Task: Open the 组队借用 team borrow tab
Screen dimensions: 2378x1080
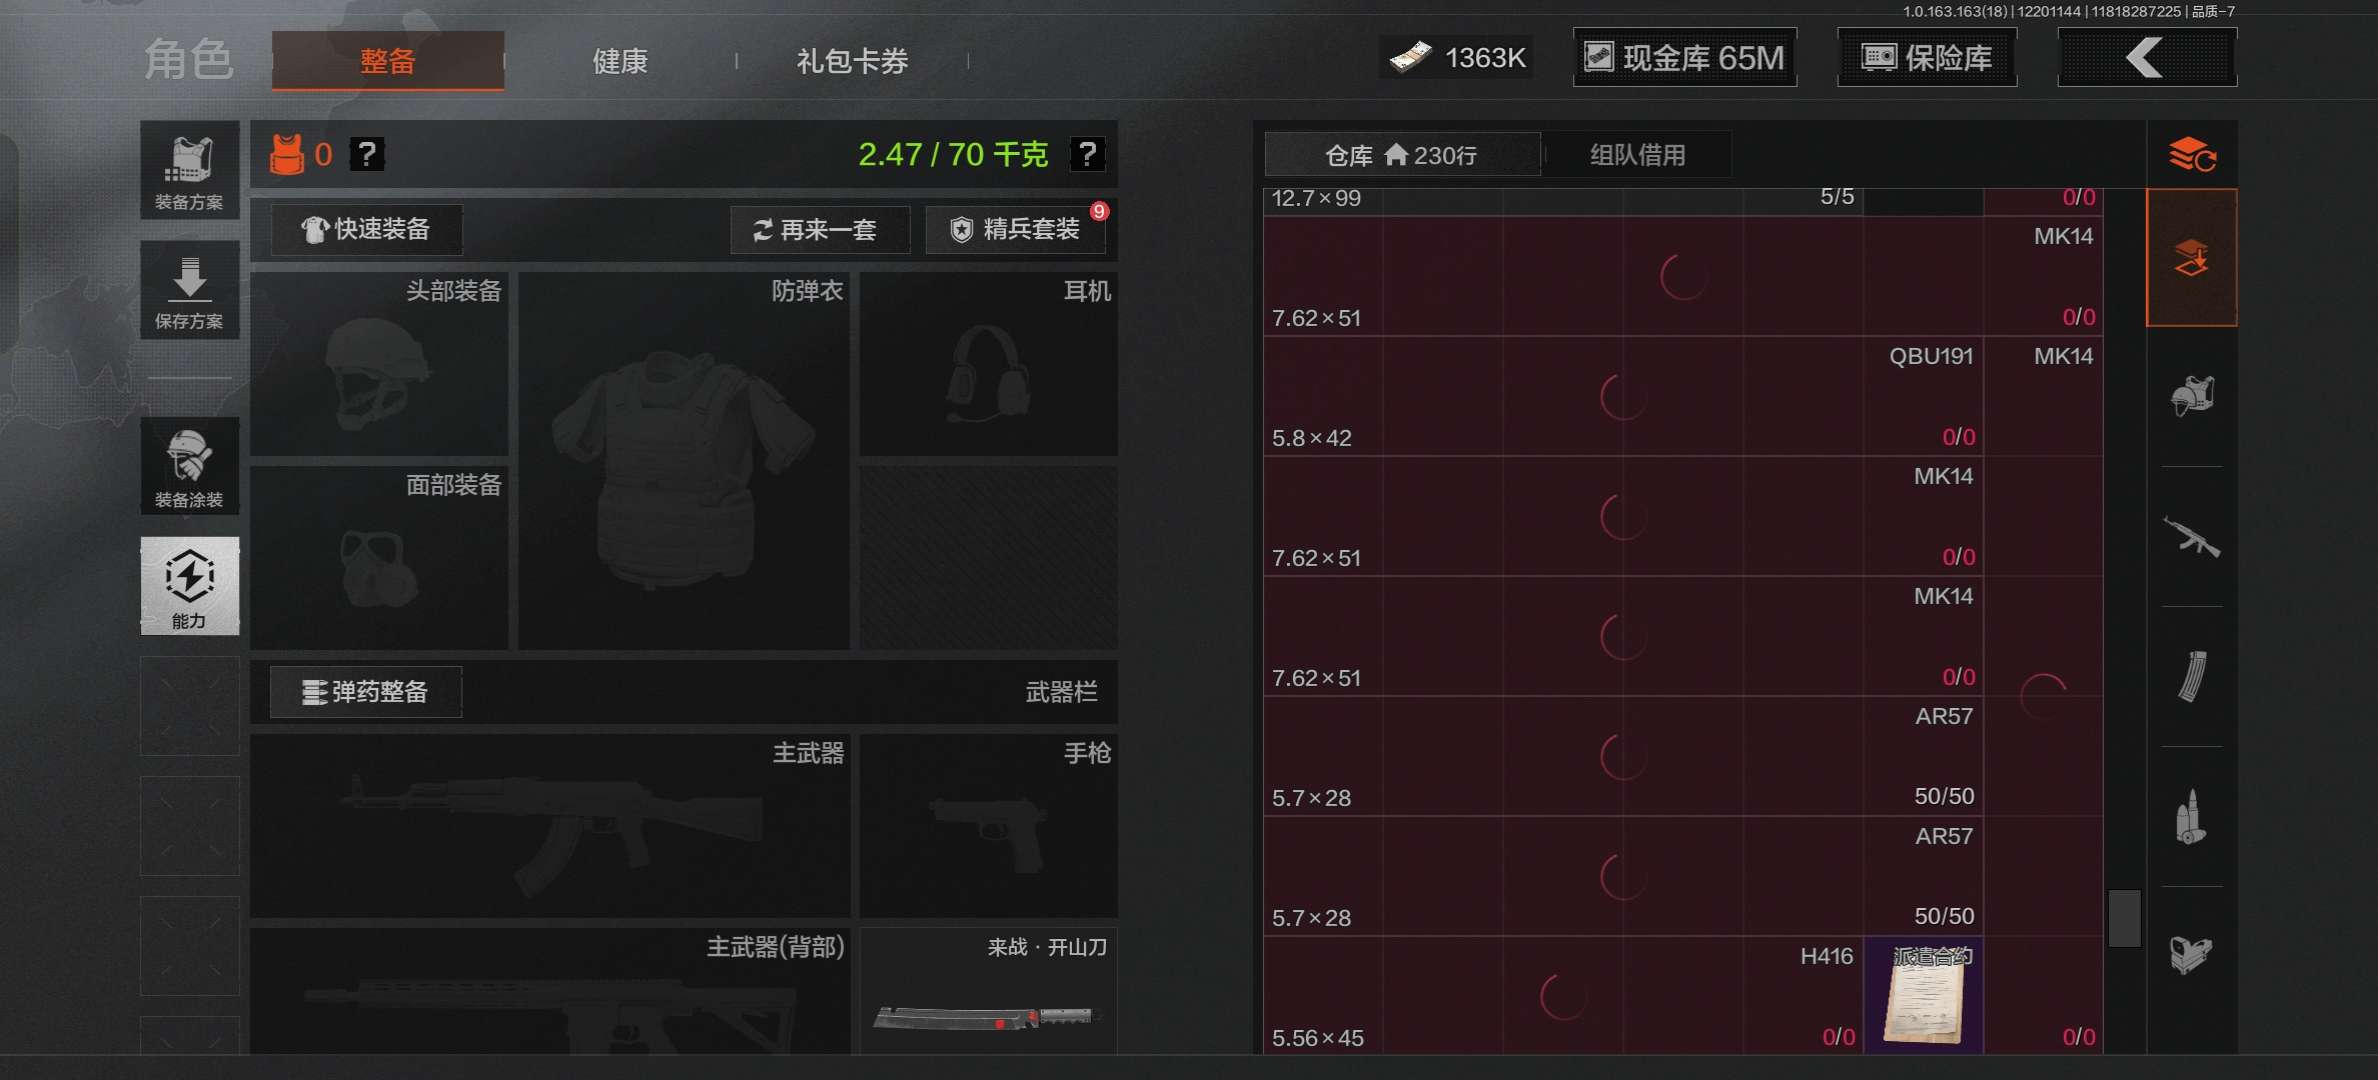Action: point(1637,155)
